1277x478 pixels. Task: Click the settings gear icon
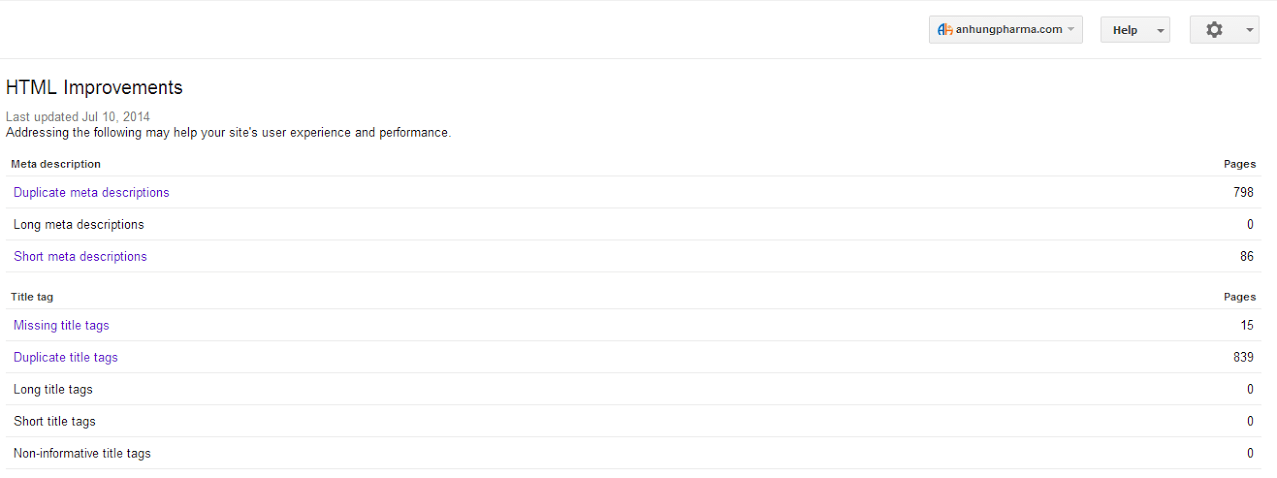pos(1214,30)
